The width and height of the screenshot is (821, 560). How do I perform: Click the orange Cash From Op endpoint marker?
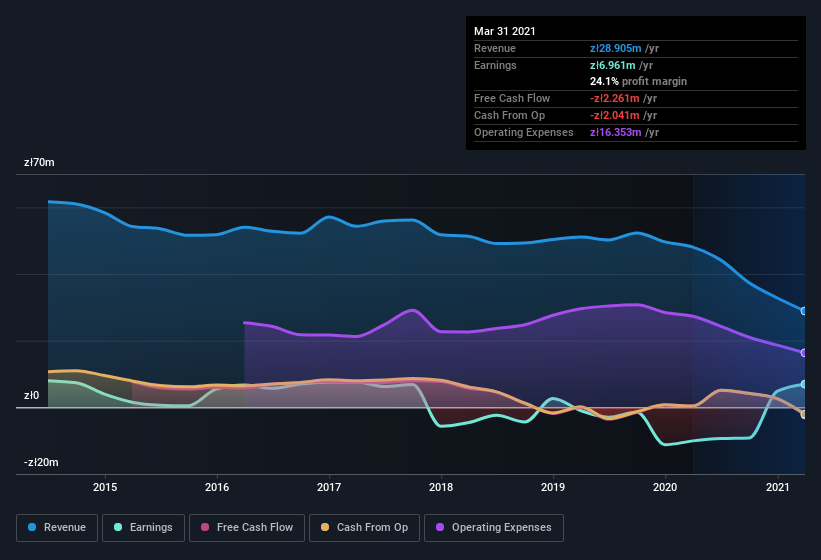[804, 414]
